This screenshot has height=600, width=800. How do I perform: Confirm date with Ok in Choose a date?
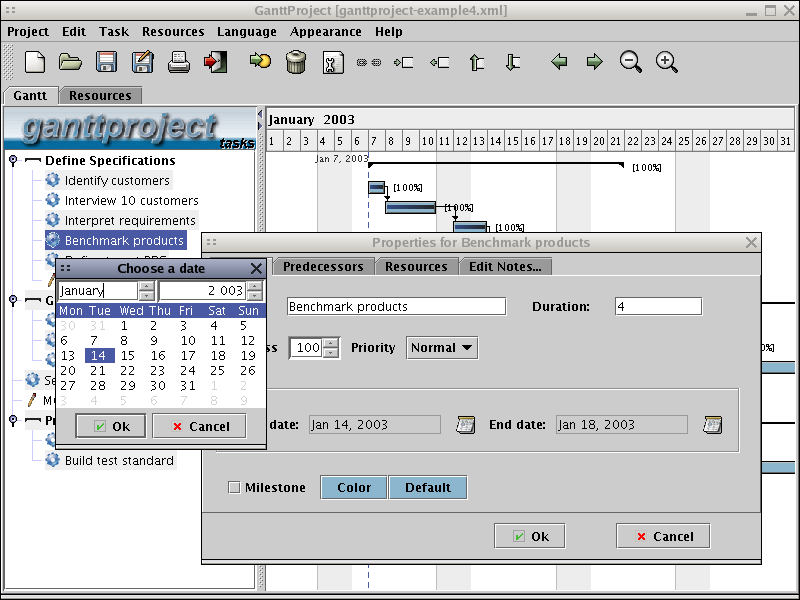click(111, 426)
